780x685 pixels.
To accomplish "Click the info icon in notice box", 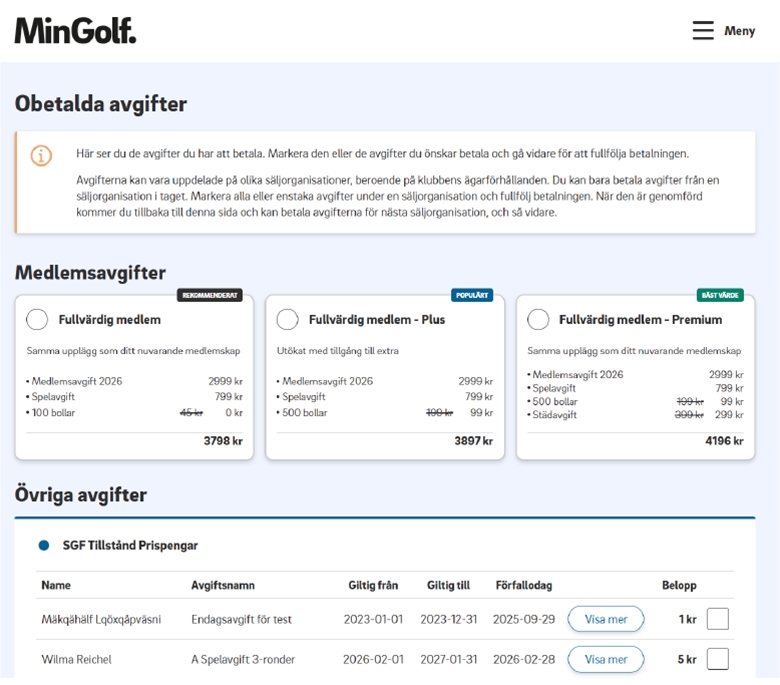I will (x=41, y=156).
